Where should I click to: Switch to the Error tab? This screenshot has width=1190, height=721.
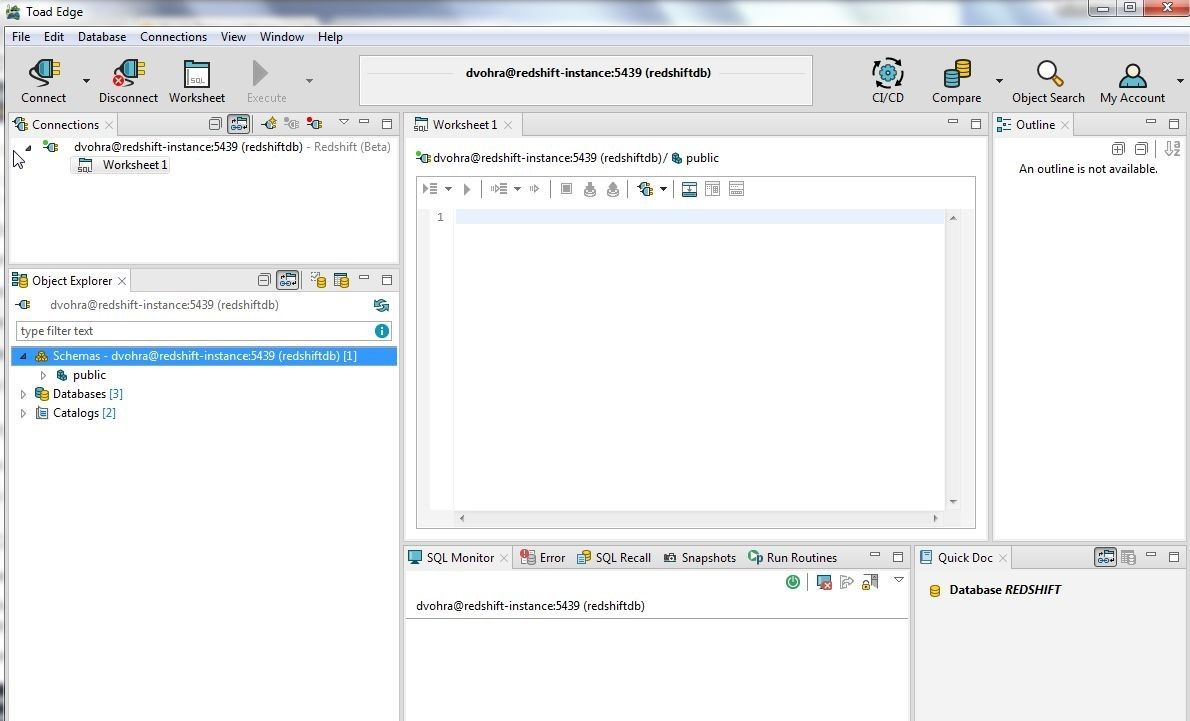[x=543, y=557]
